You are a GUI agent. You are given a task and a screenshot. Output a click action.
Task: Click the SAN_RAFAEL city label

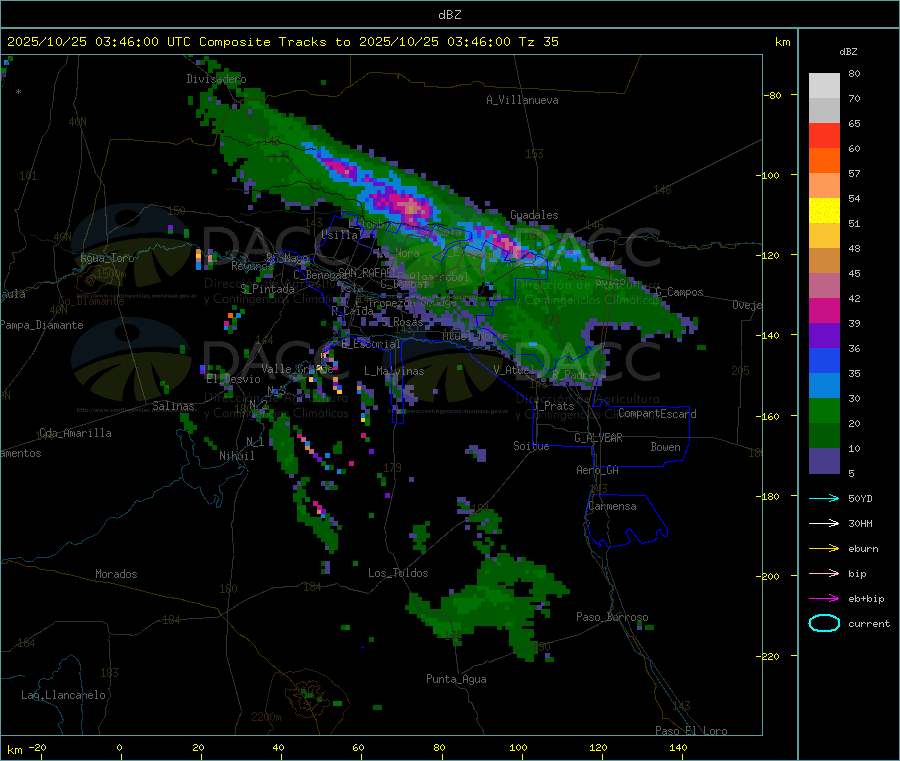(x=367, y=272)
